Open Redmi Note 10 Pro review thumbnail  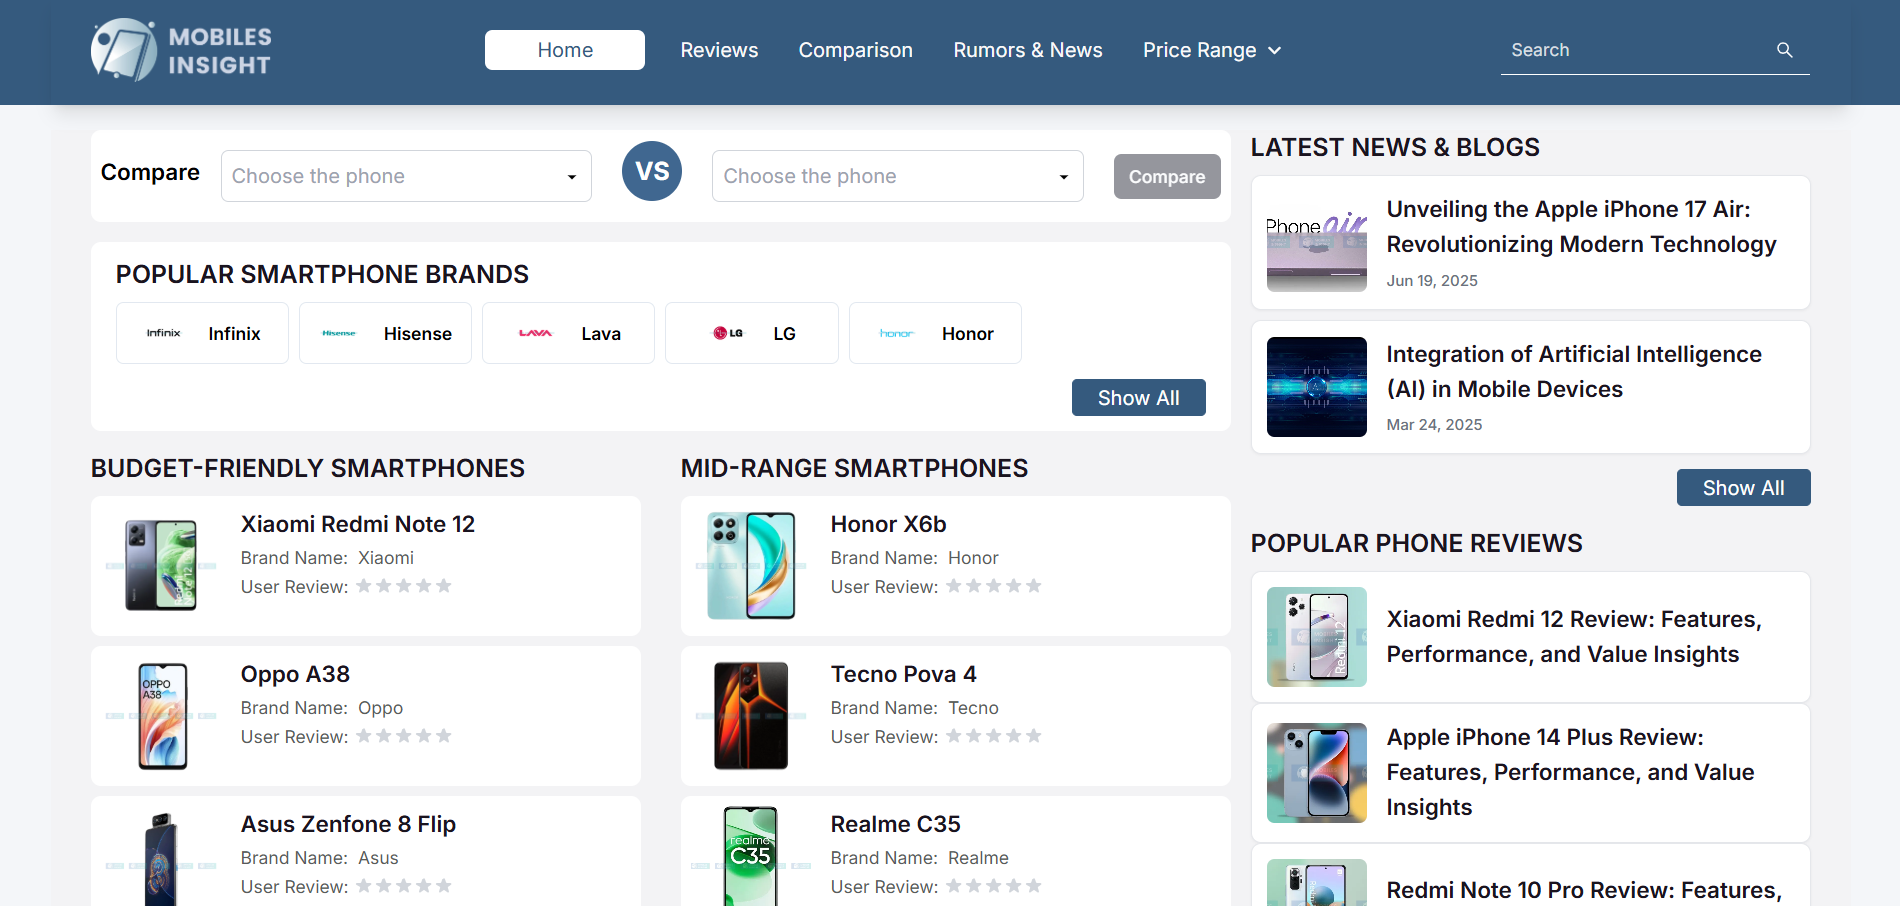tap(1317, 883)
